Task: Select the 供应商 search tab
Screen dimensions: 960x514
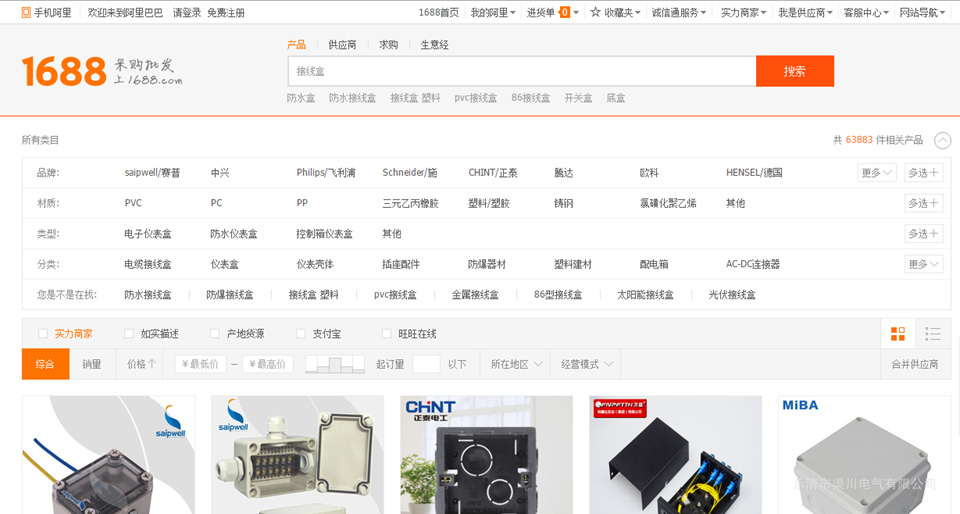Action: point(342,45)
